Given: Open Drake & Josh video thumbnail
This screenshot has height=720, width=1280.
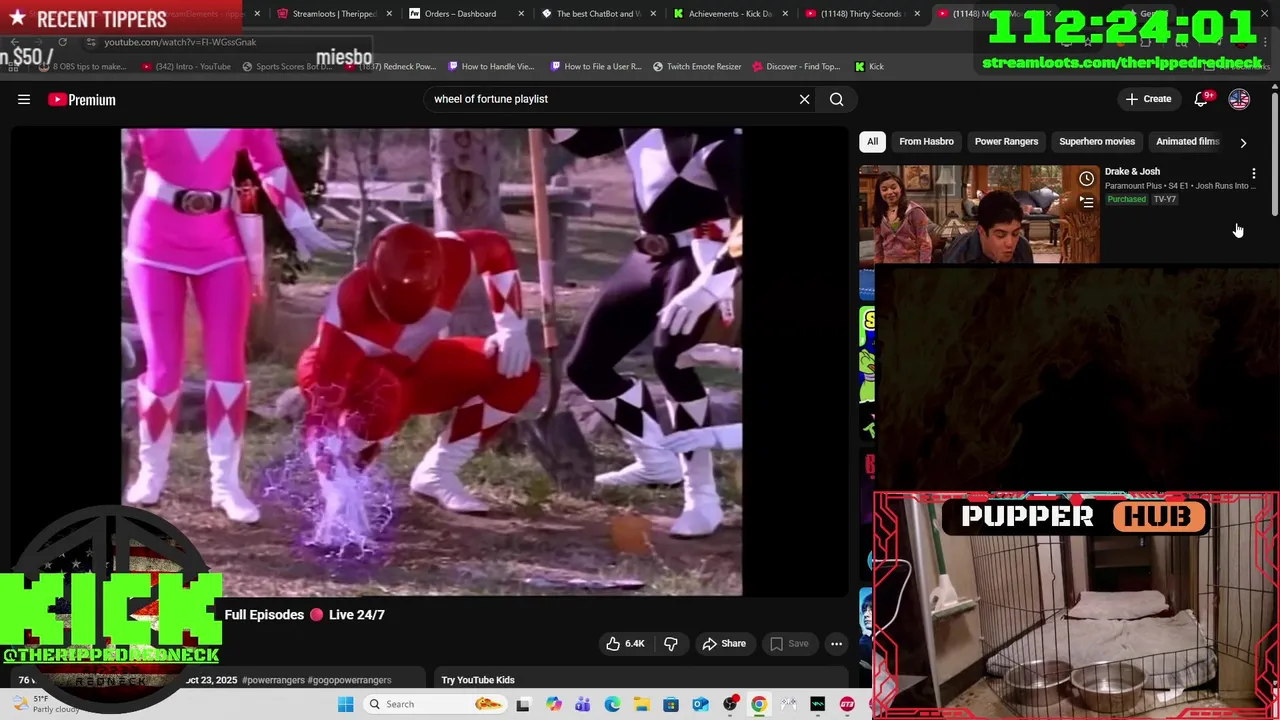Looking at the screenshot, I should tap(979, 214).
